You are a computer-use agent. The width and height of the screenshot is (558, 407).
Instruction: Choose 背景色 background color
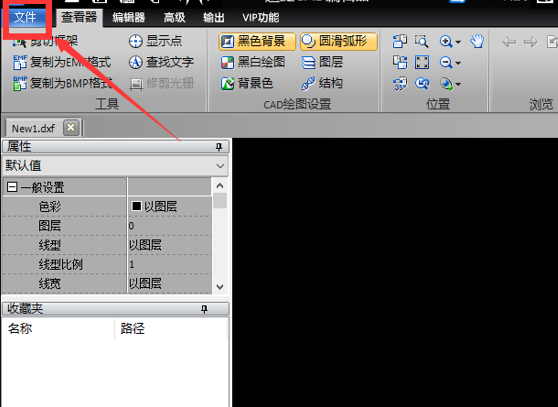[x=247, y=83]
